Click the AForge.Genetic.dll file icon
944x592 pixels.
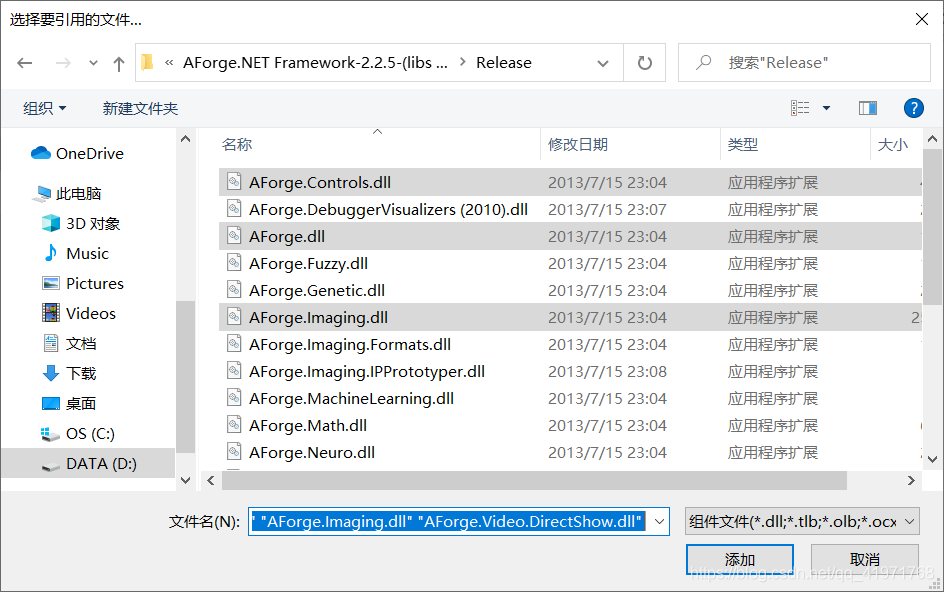click(234, 290)
